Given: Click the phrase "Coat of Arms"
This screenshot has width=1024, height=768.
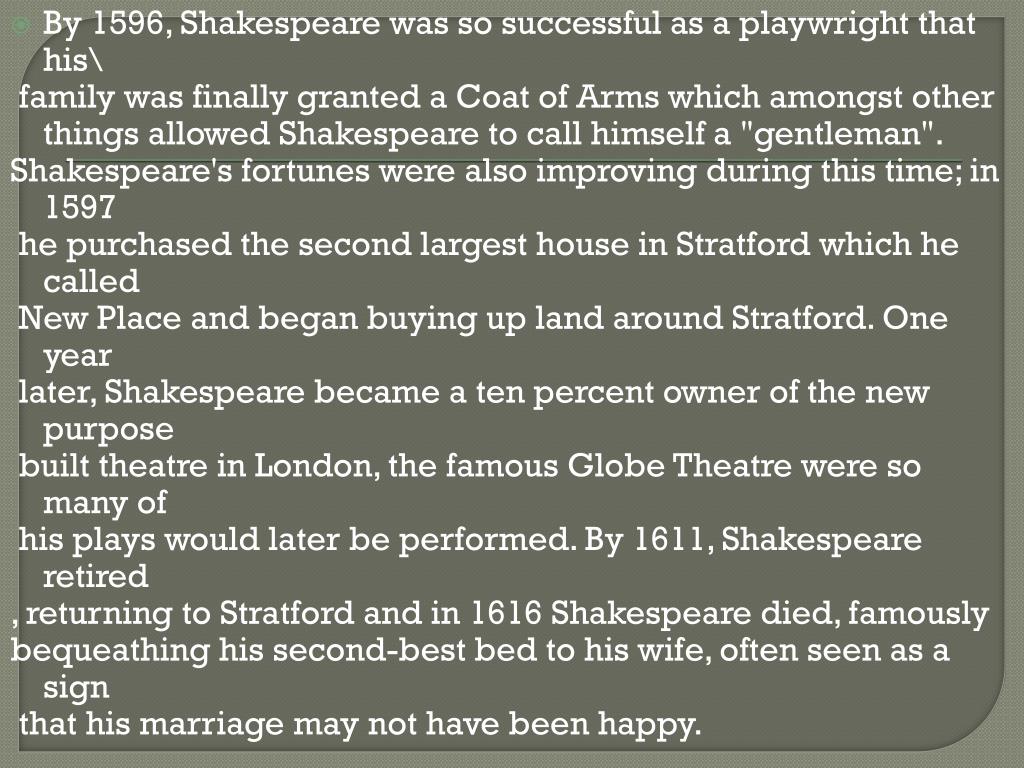Looking at the screenshot, I should click(557, 97).
